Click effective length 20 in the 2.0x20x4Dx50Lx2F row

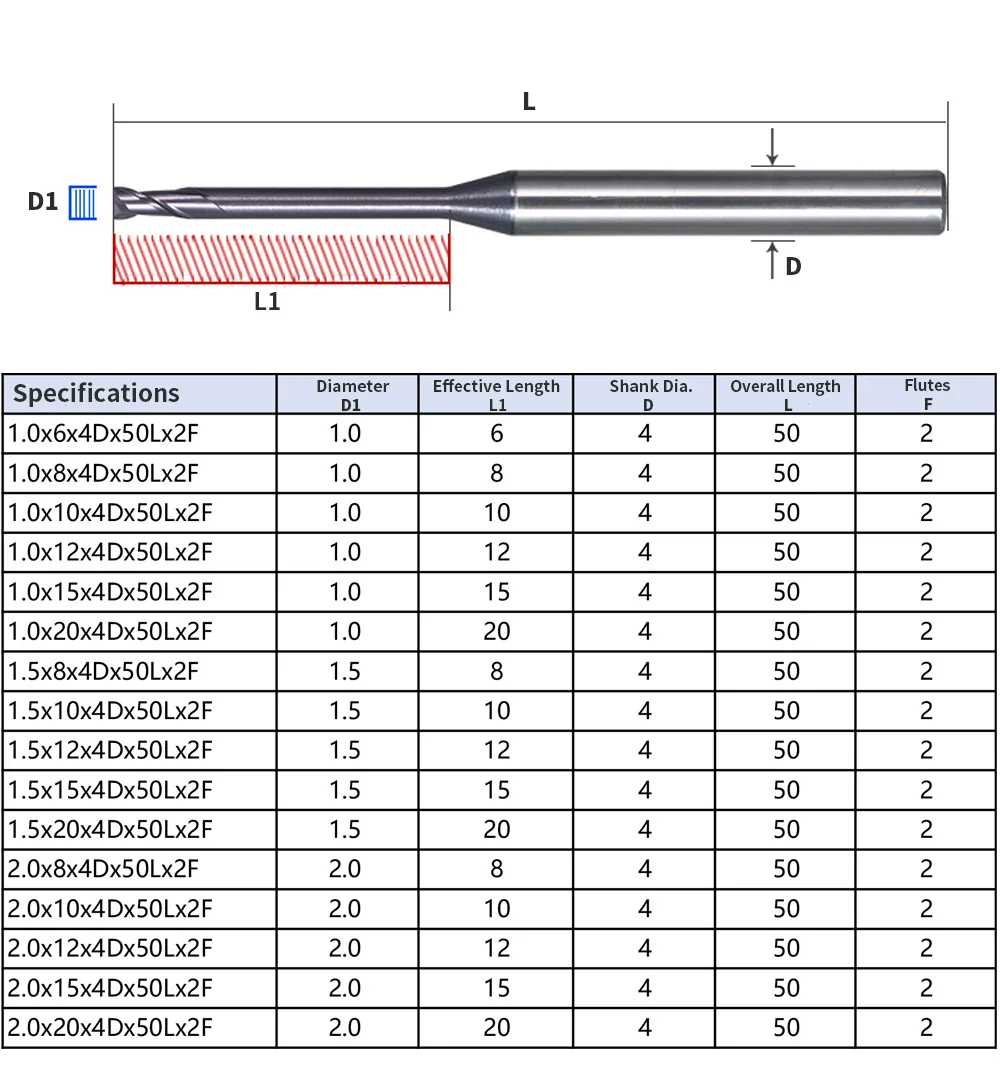497,1028
